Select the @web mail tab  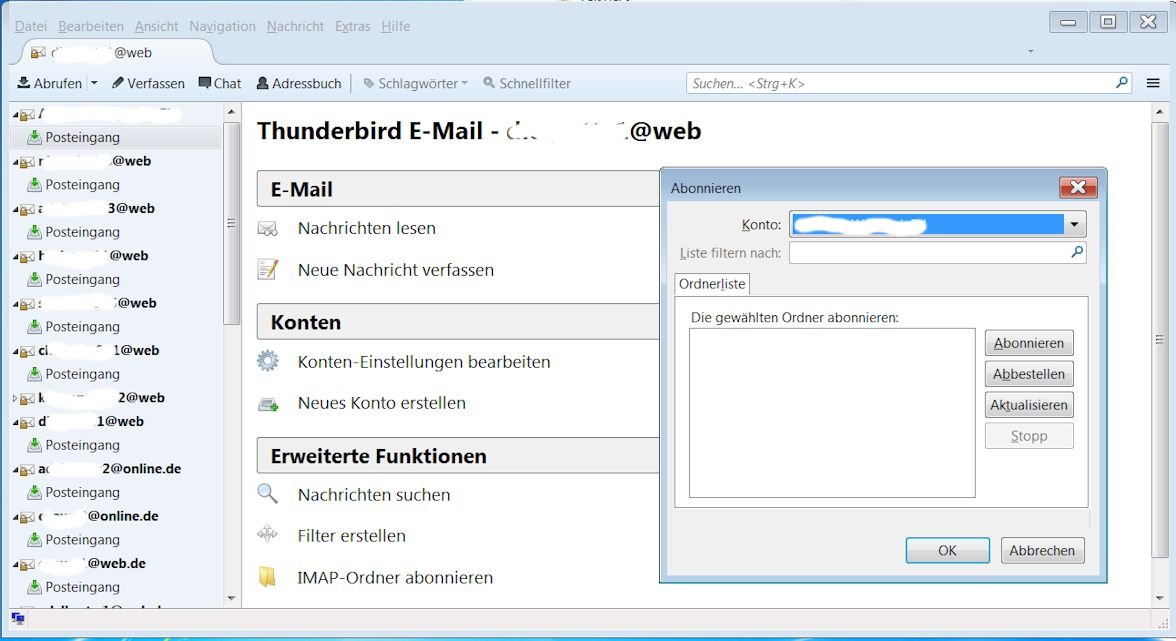point(116,52)
